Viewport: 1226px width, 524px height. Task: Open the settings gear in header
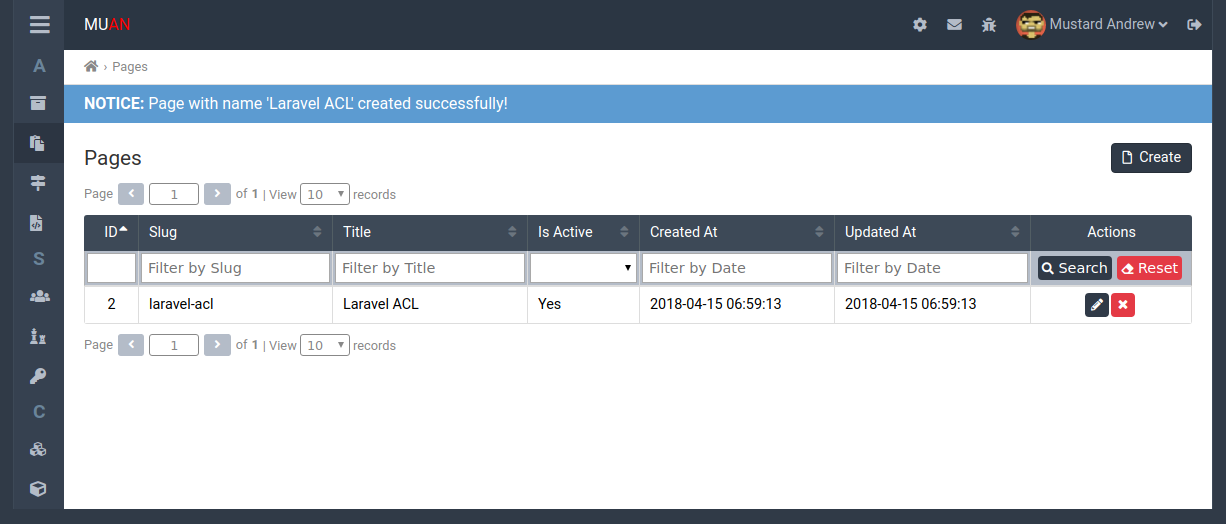[x=920, y=25]
